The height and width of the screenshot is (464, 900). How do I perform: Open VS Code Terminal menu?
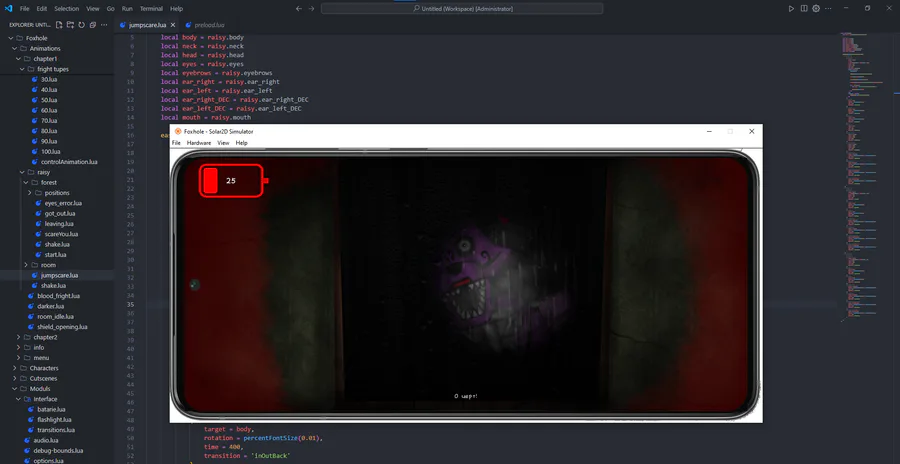point(151,9)
